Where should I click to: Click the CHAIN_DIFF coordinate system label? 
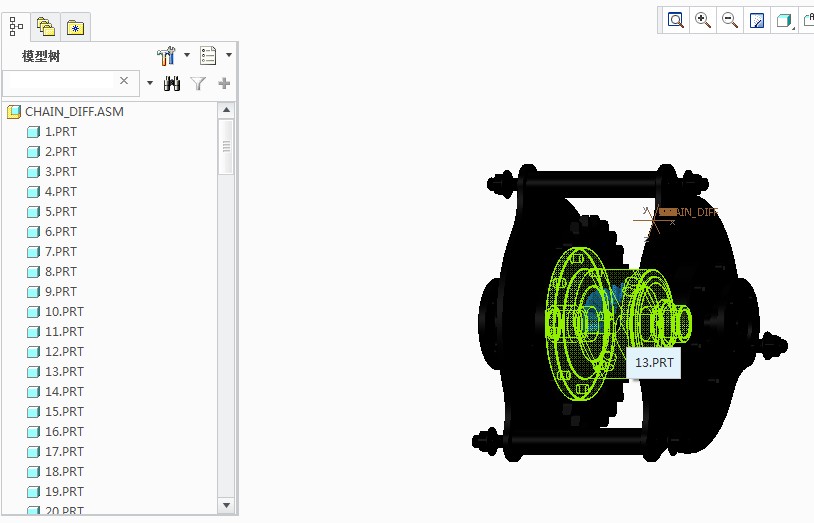click(689, 212)
